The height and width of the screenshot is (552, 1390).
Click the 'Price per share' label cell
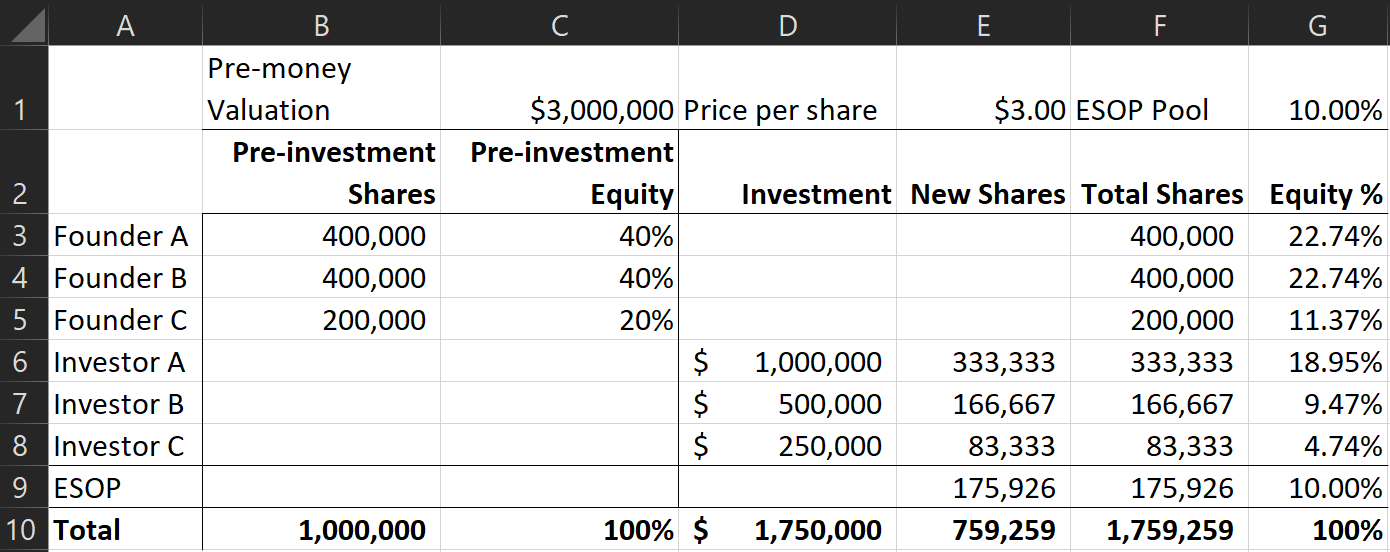[788, 88]
